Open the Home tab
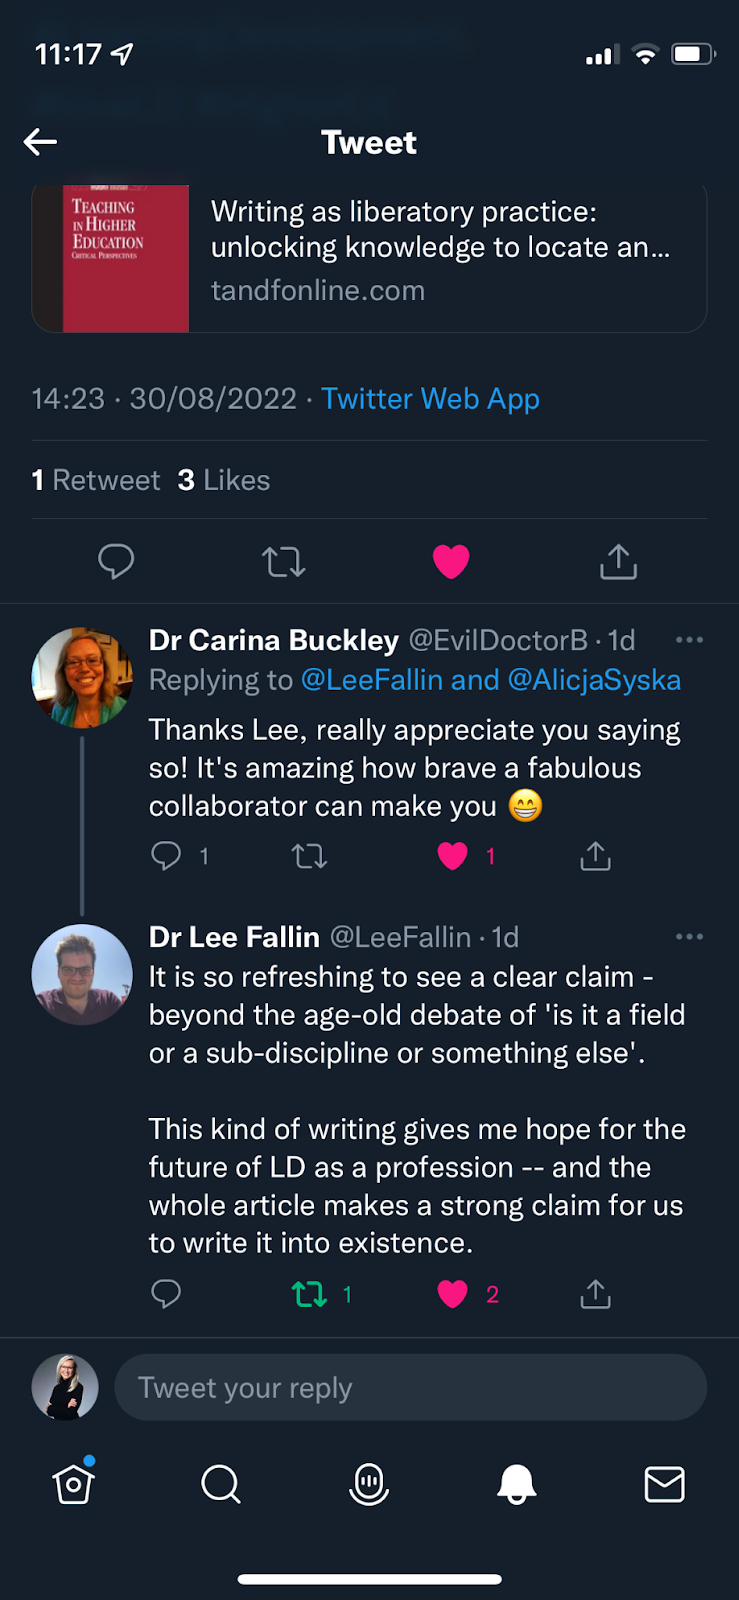This screenshot has height=1600, width=739. [74, 1484]
